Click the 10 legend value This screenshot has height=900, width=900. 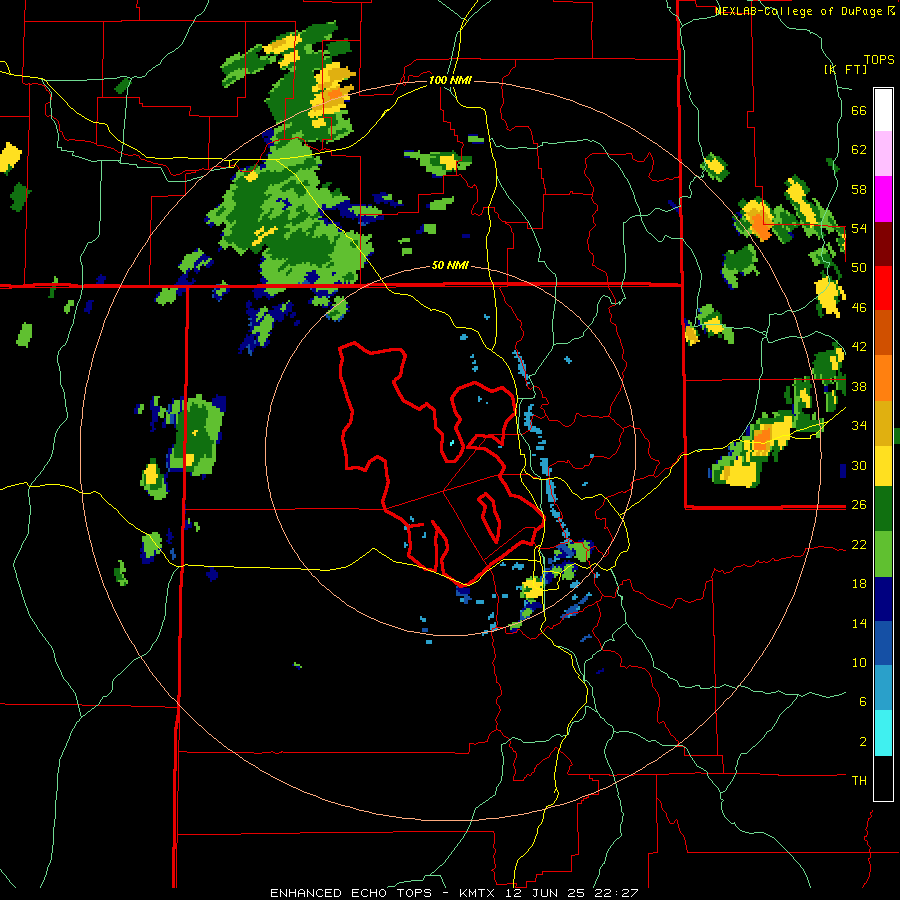[859, 662]
